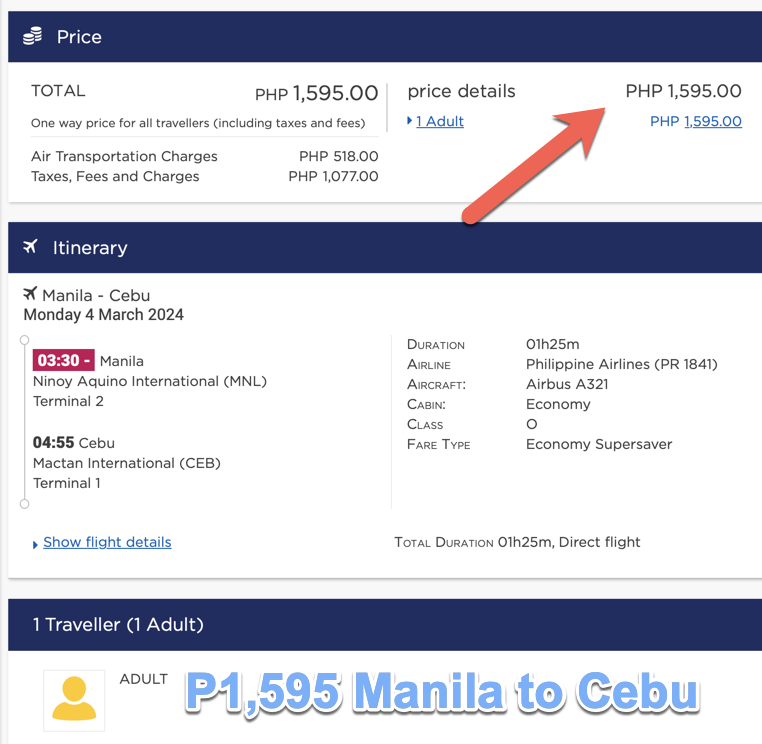The width and height of the screenshot is (762, 744).
Task: Click the Economy Supersaver fare type
Action: pos(599,444)
